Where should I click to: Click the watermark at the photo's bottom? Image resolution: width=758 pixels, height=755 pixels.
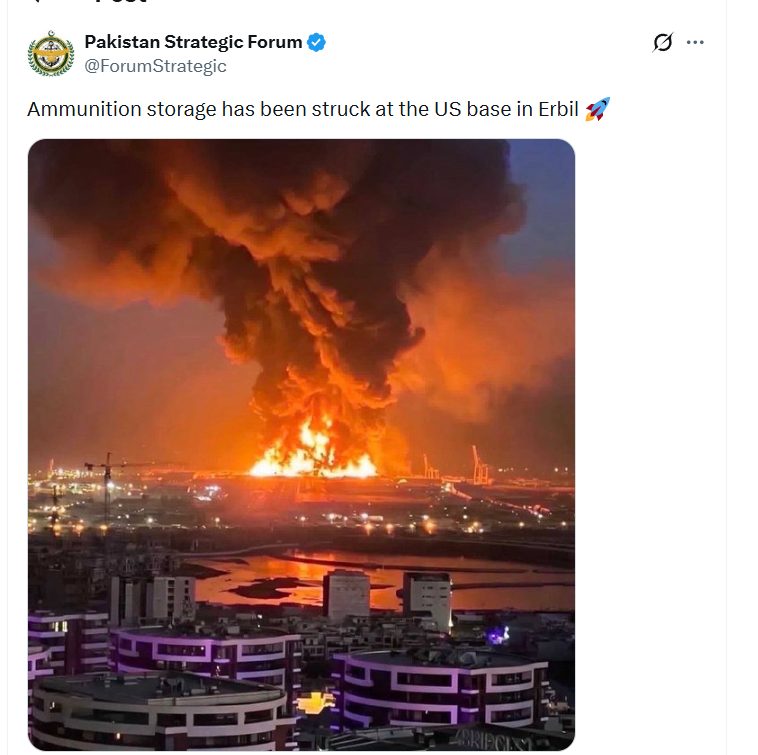[497, 738]
